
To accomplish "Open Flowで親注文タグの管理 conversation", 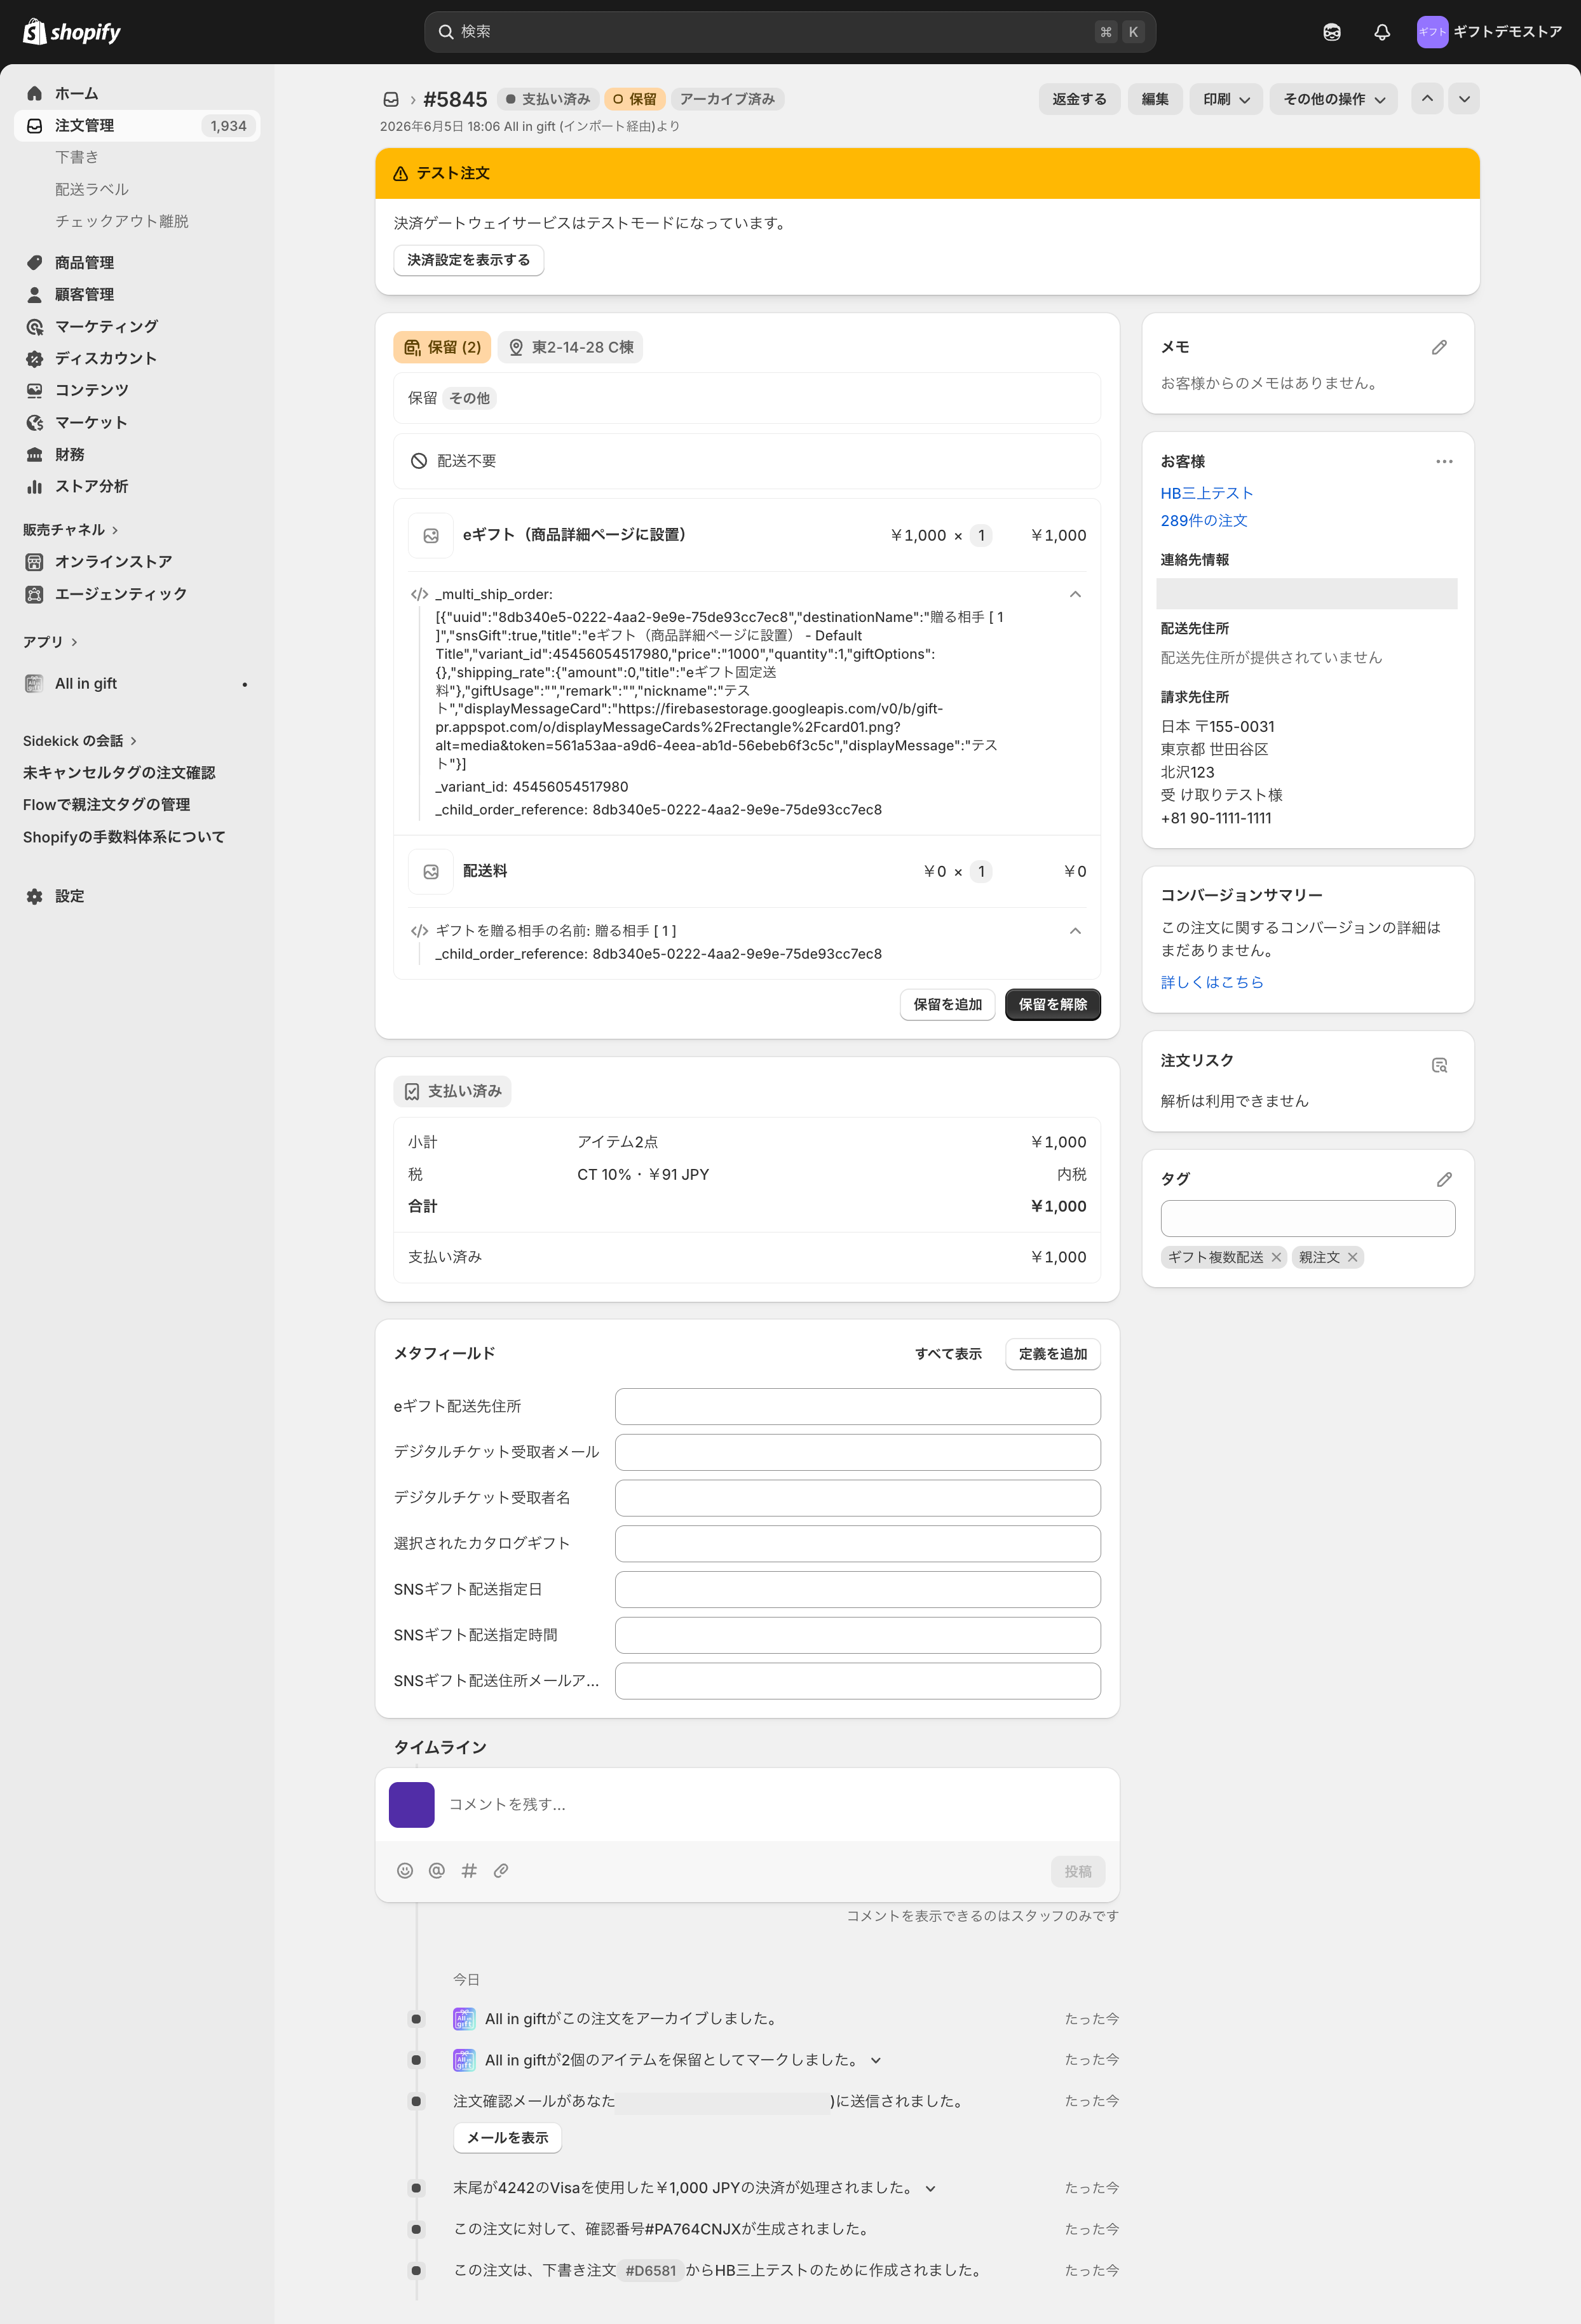I will (106, 804).
